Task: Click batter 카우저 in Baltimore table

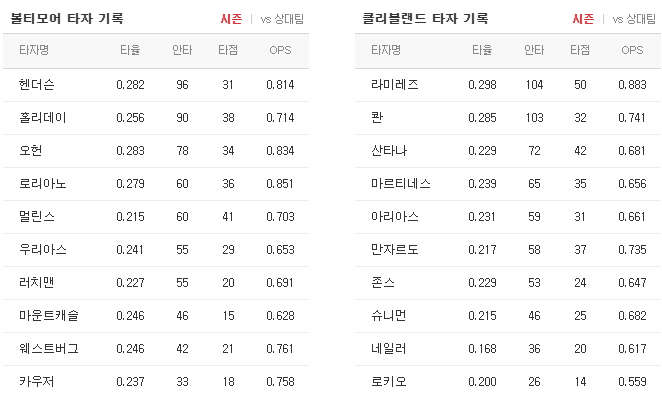Action: pos(36,382)
